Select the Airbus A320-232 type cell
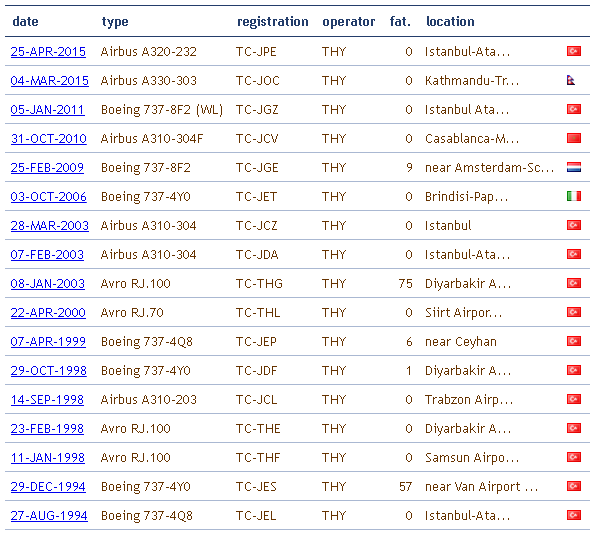The height and width of the screenshot is (546, 590). pyautogui.click(x=148, y=52)
